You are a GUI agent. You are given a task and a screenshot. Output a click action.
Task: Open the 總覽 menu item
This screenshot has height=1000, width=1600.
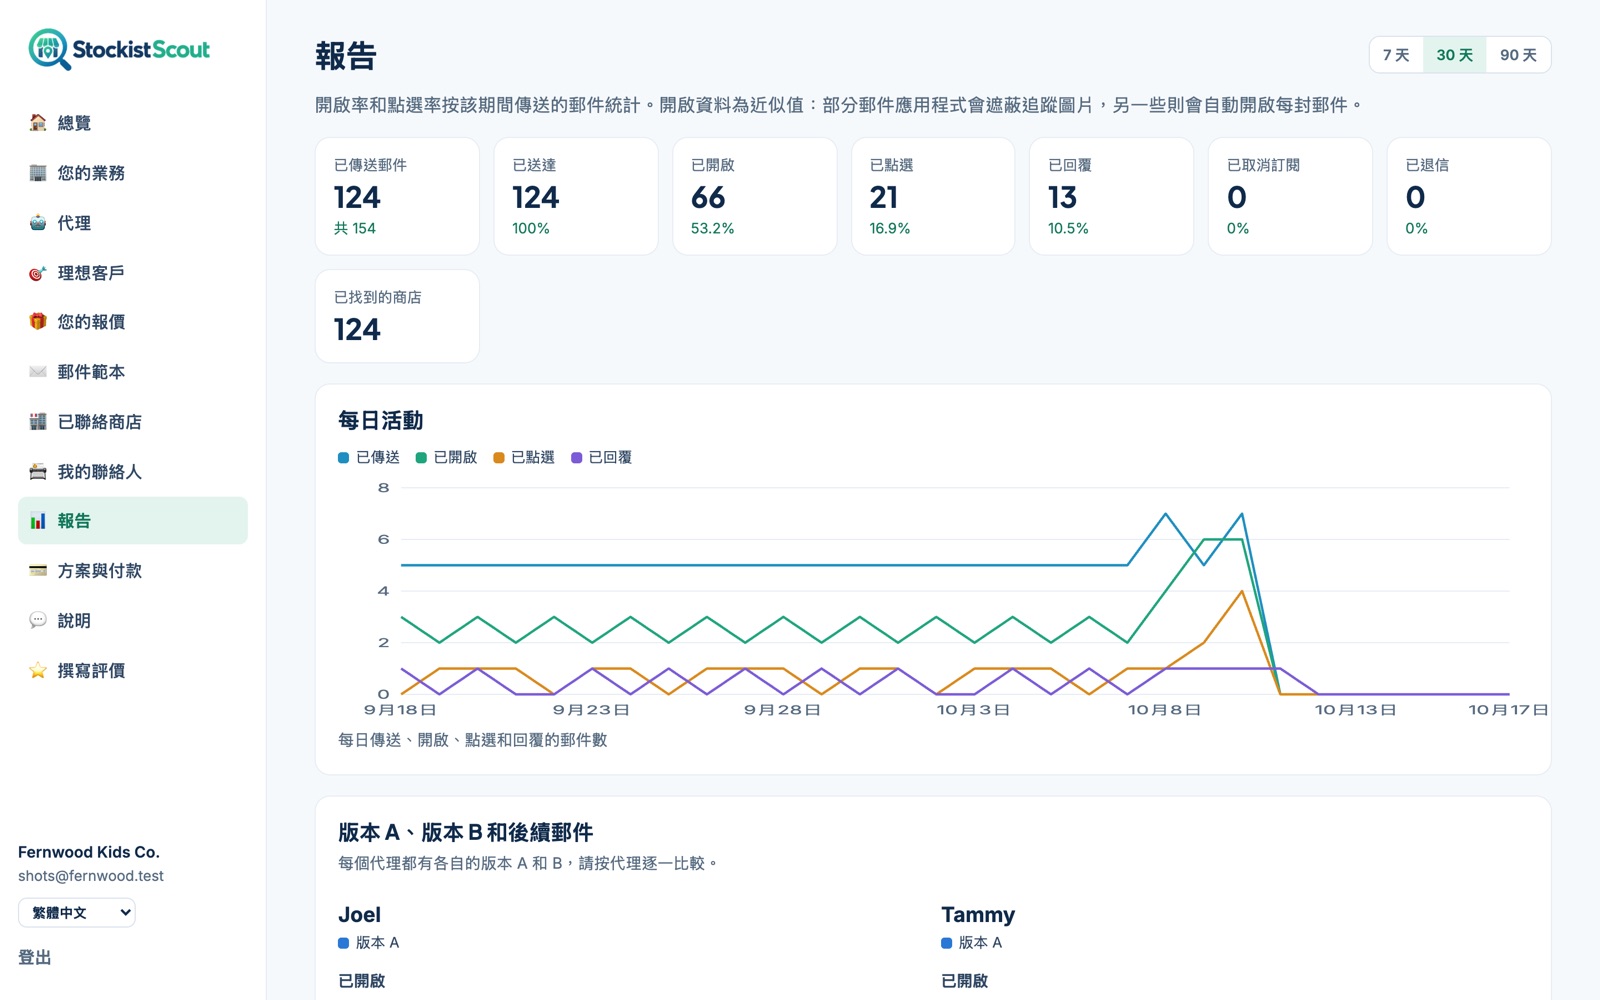133,123
